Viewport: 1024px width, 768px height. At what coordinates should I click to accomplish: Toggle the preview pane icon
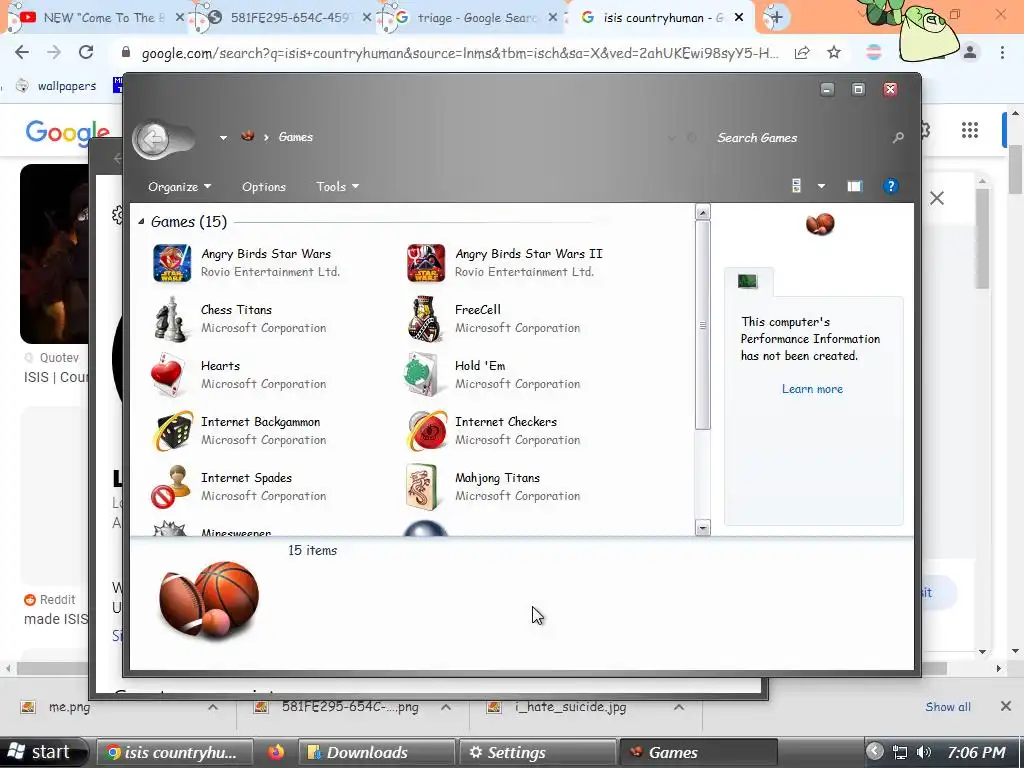pos(854,187)
